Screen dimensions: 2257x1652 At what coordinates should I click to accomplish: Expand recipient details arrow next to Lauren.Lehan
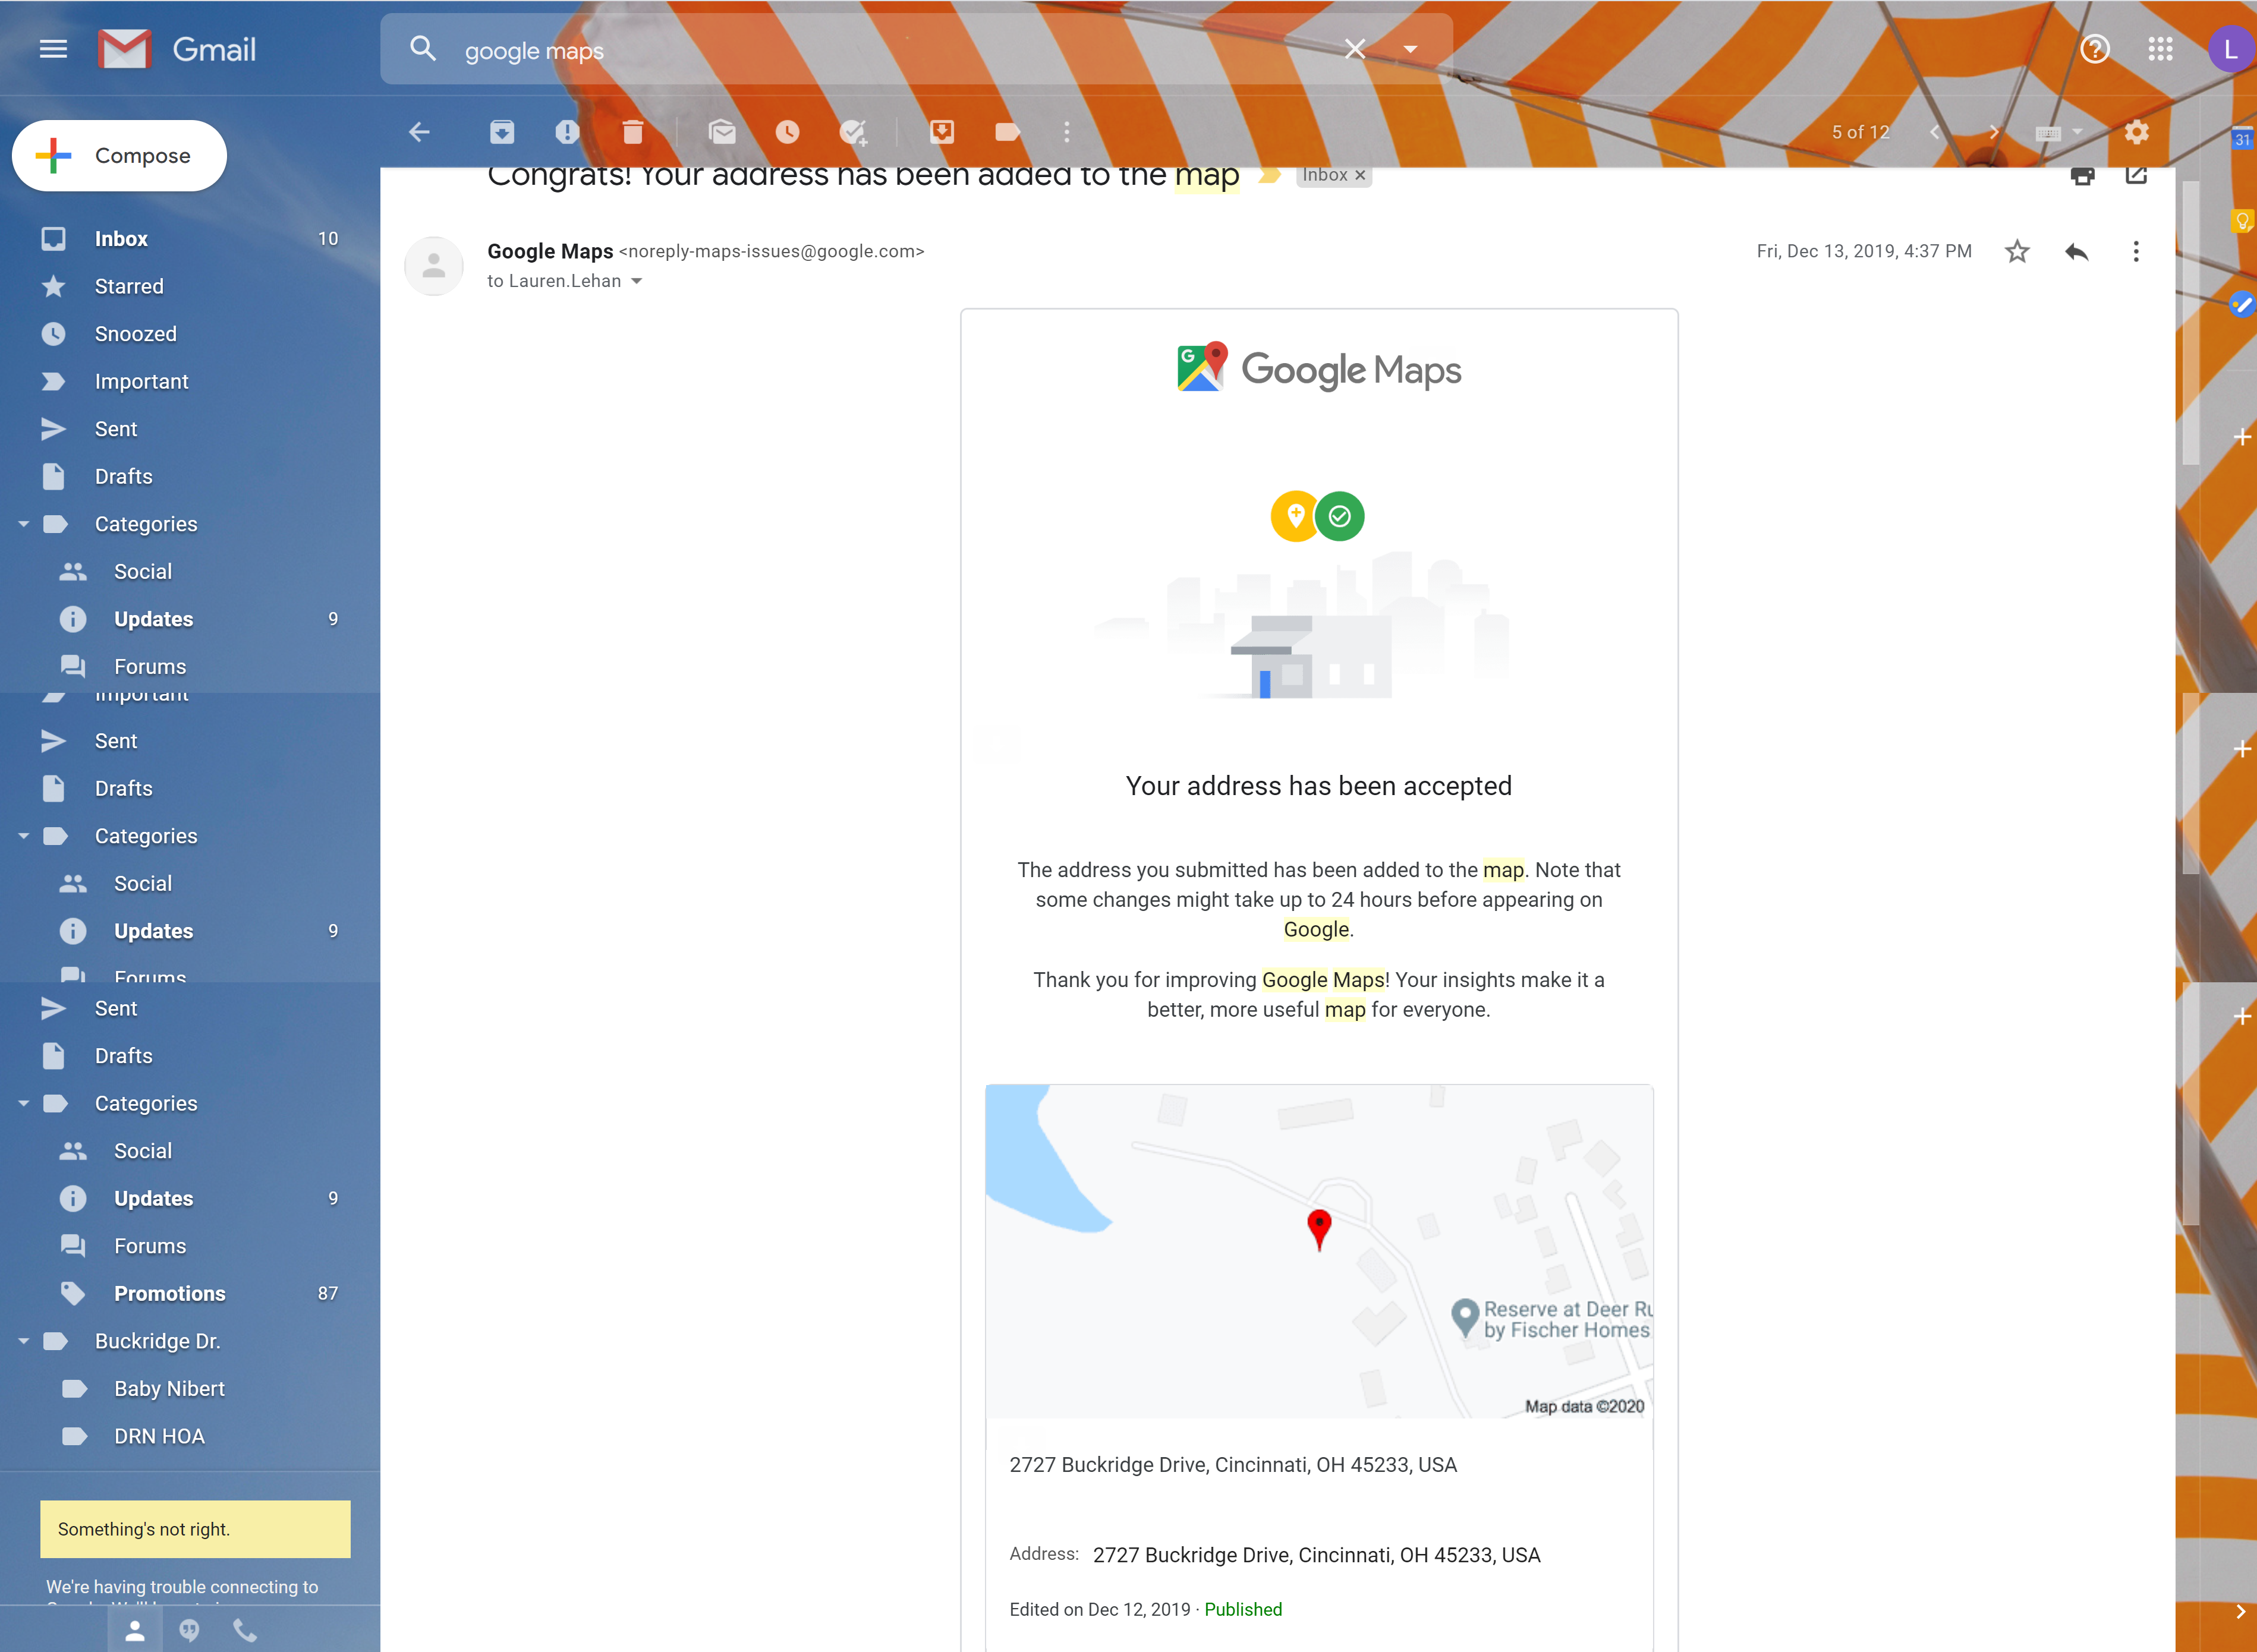[637, 282]
